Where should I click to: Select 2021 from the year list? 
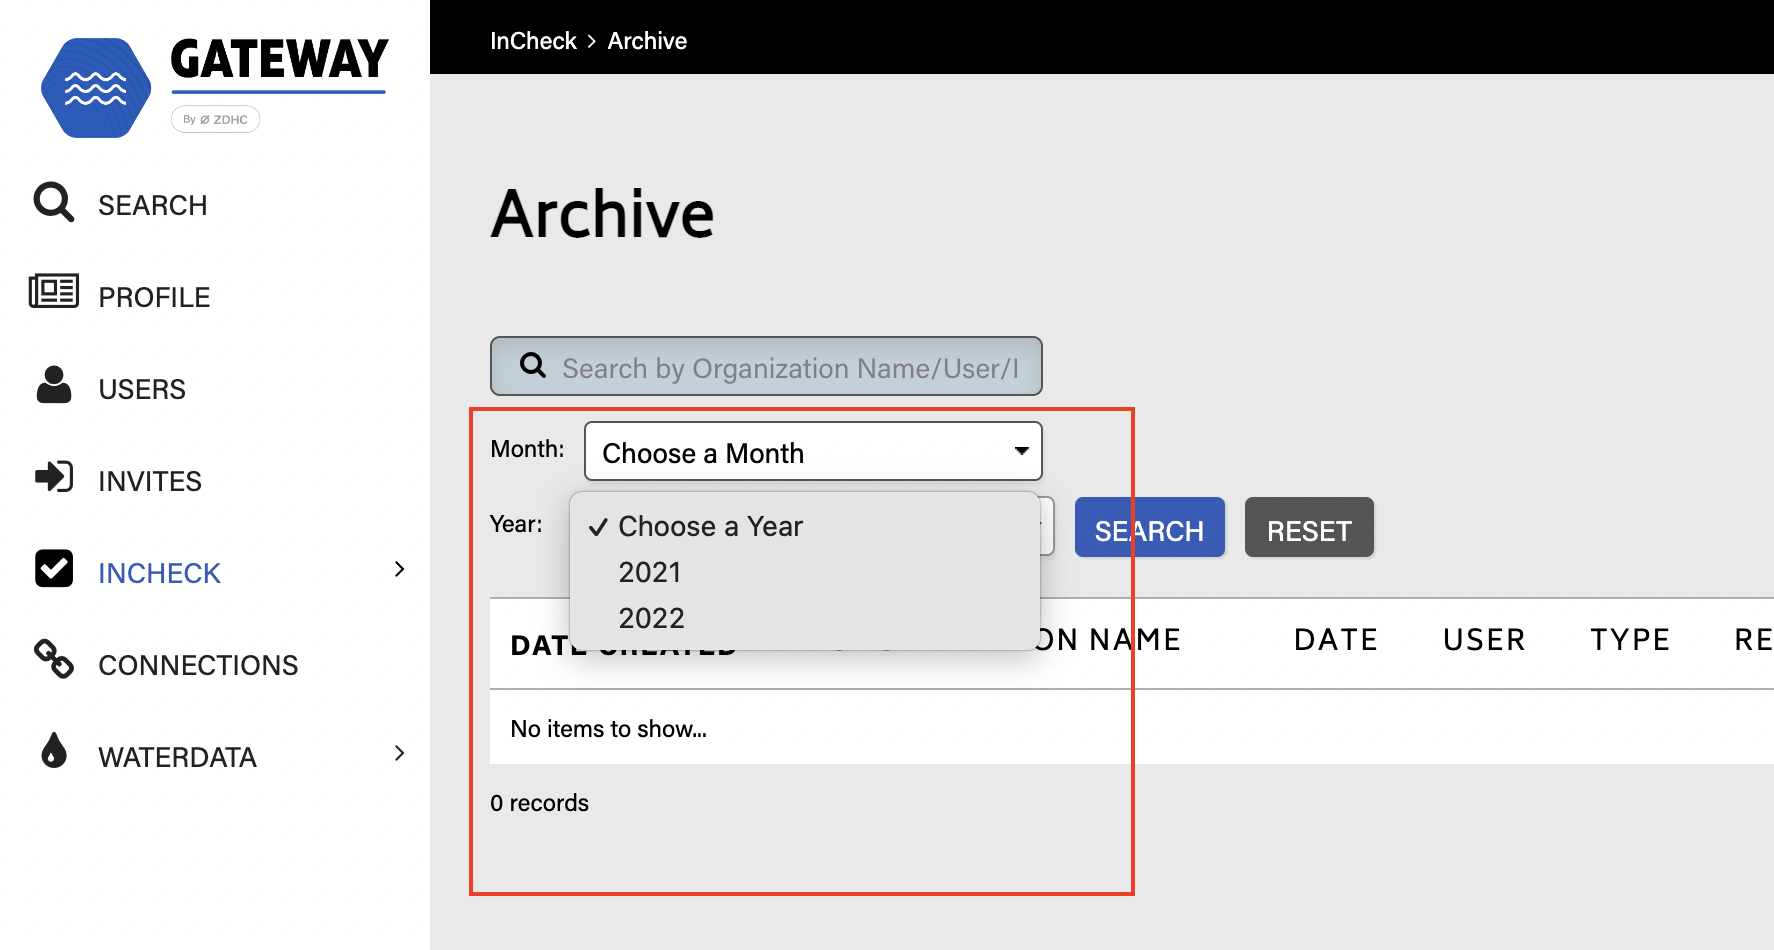coord(650,572)
